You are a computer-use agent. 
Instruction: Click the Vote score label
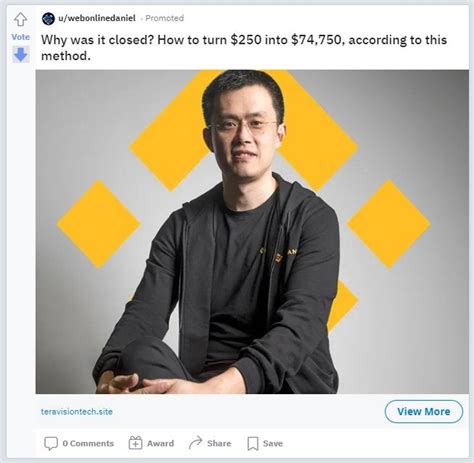21,37
